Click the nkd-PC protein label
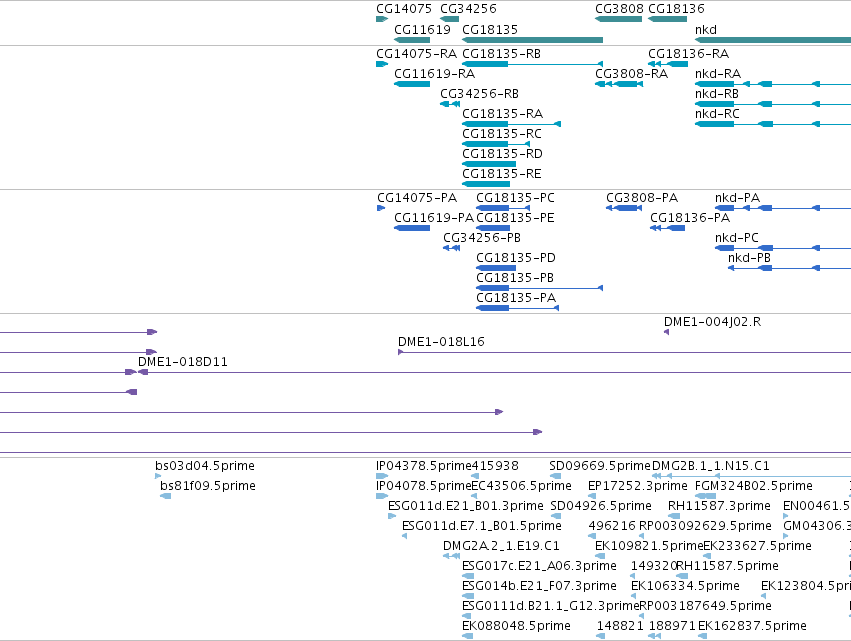This screenshot has height=641, width=851. (x=736, y=238)
